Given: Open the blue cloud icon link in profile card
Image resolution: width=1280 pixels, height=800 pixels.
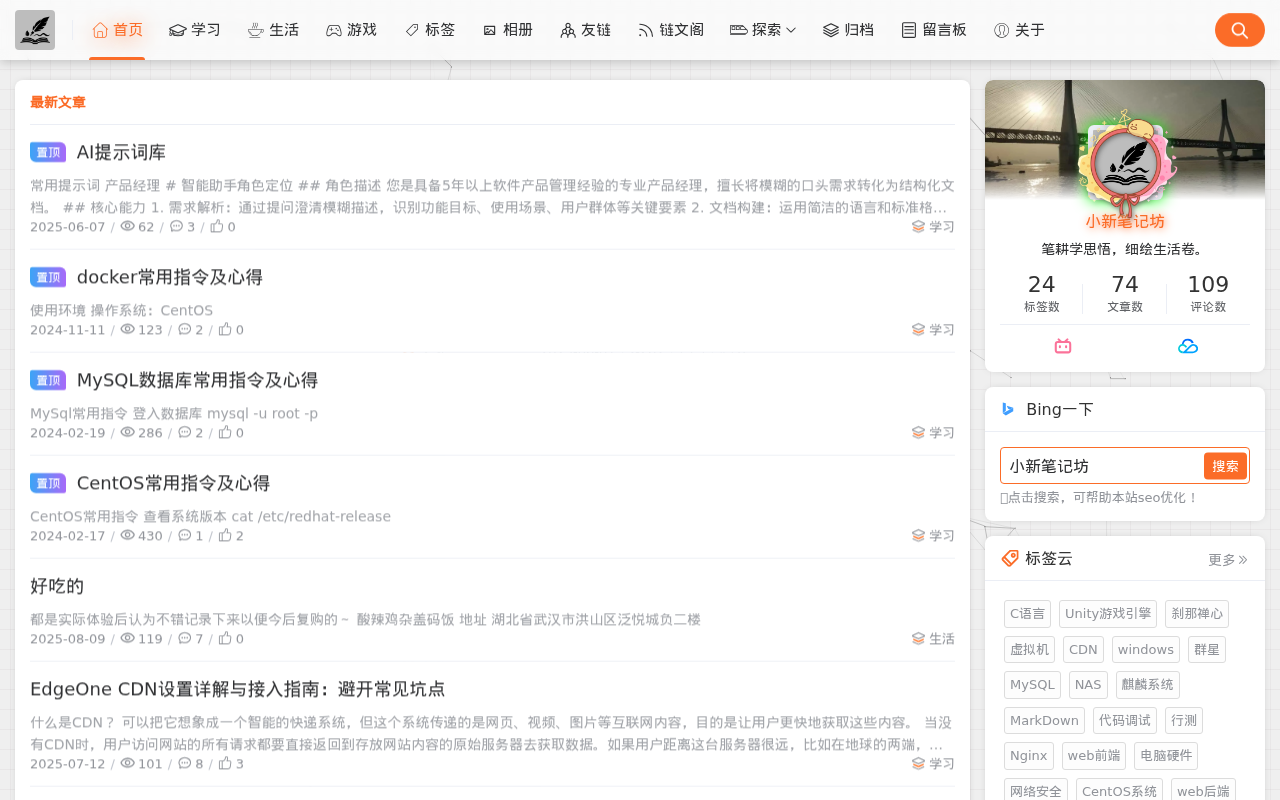Looking at the screenshot, I should pos(1188,346).
